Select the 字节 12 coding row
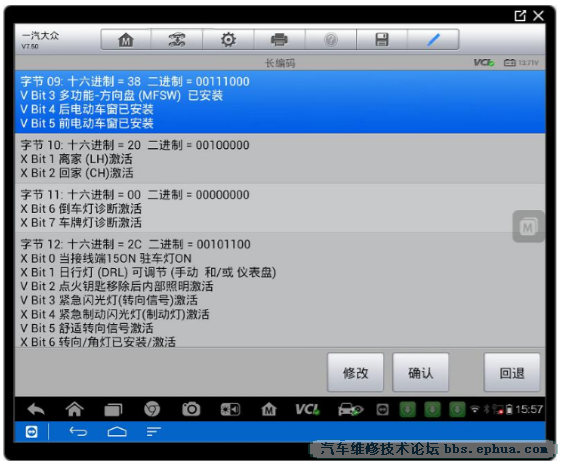 point(280,290)
